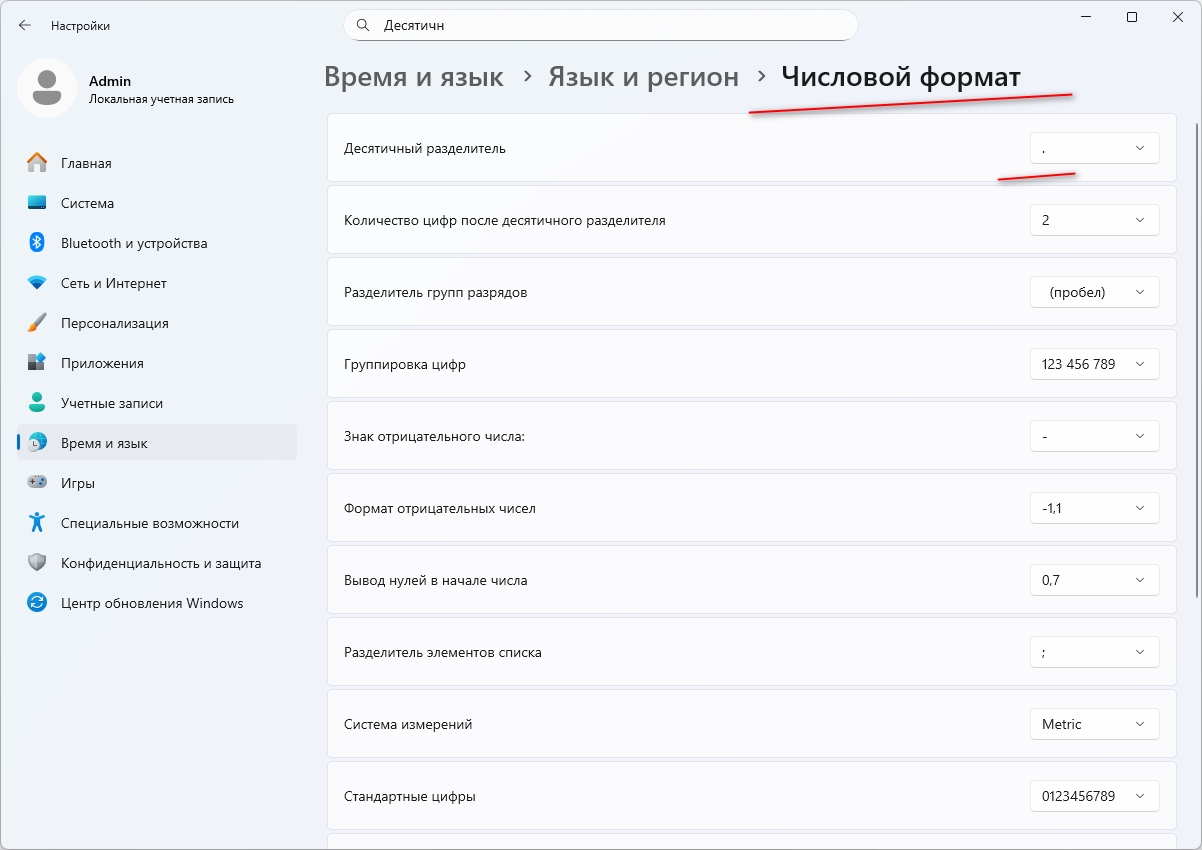Viewport: 1202px width, 850px height.
Task: Select the Персонализация paintbrush icon
Action: (37, 323)
